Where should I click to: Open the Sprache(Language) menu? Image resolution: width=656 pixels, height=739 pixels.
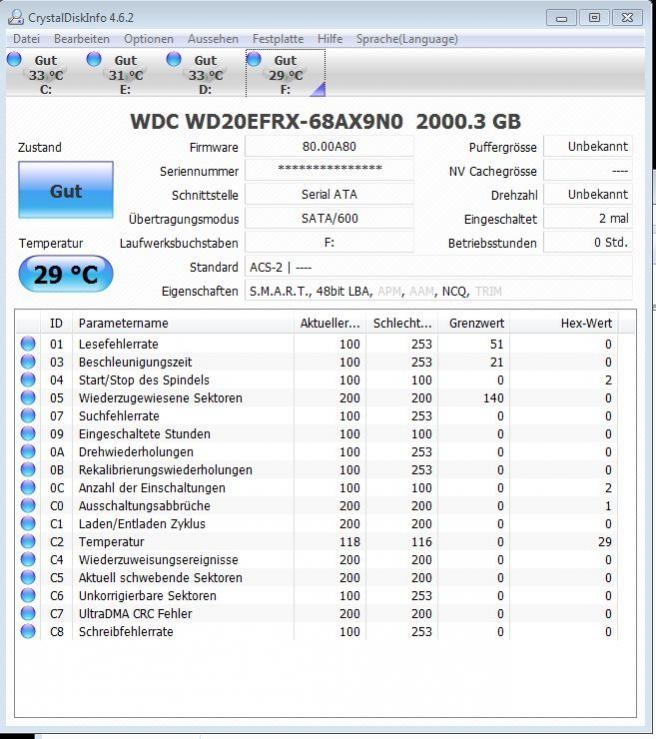click(407, 39)
